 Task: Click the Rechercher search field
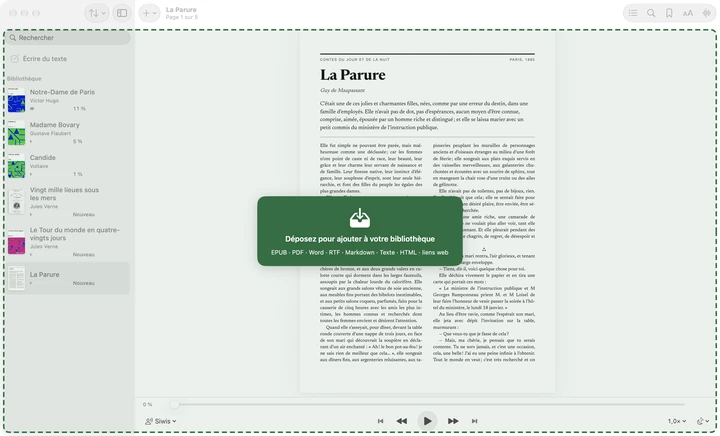pyautogui.click(x=68, y=38)
